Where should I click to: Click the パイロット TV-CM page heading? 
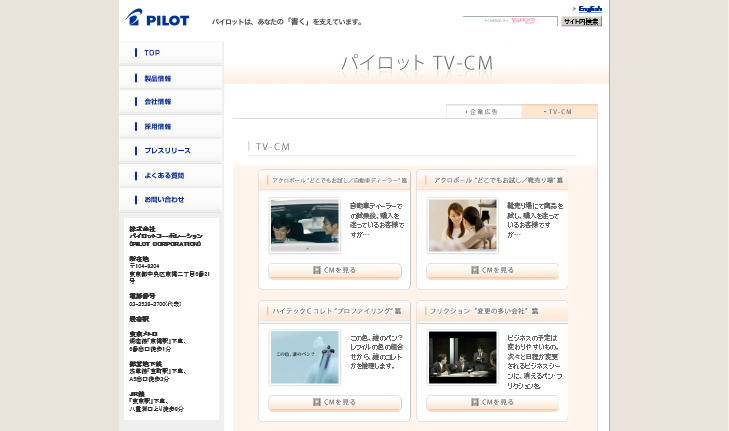click(417, 63)
